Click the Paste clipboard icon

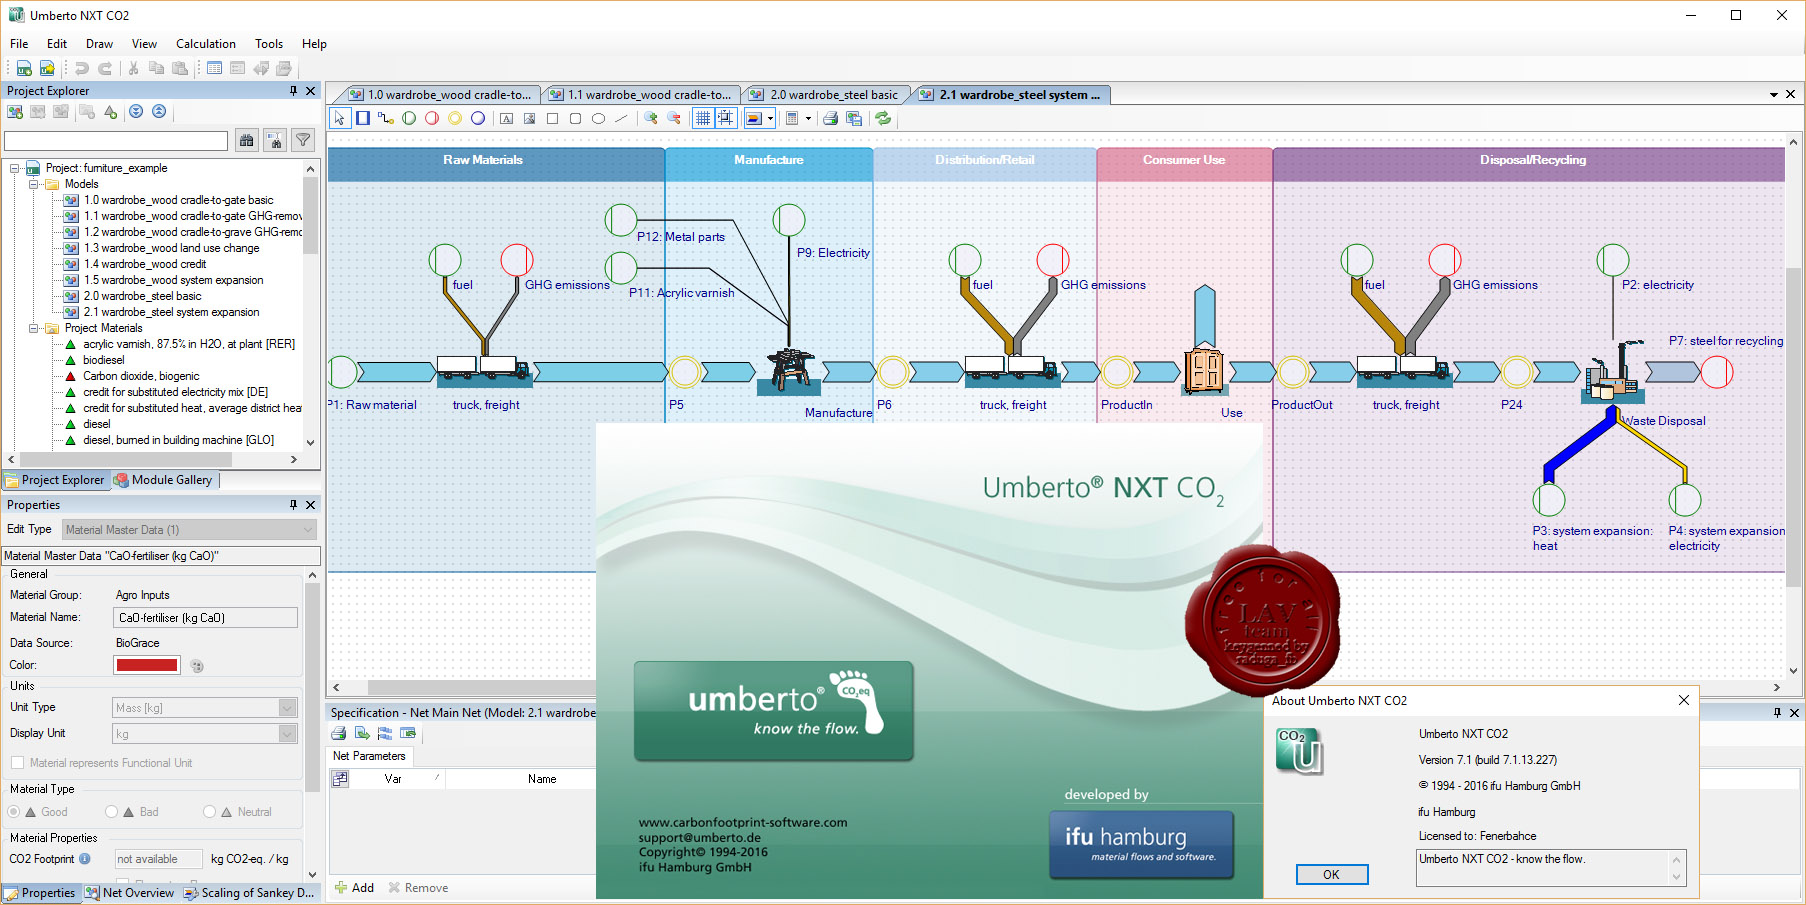180,68
